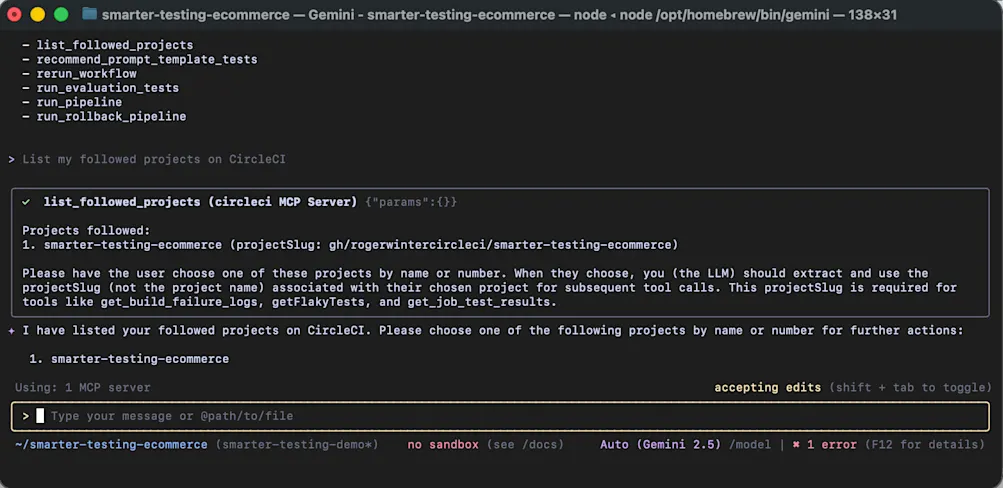1003x488 pixels.
Task: Click '/model' command in footer
Action: pos(750,445)
